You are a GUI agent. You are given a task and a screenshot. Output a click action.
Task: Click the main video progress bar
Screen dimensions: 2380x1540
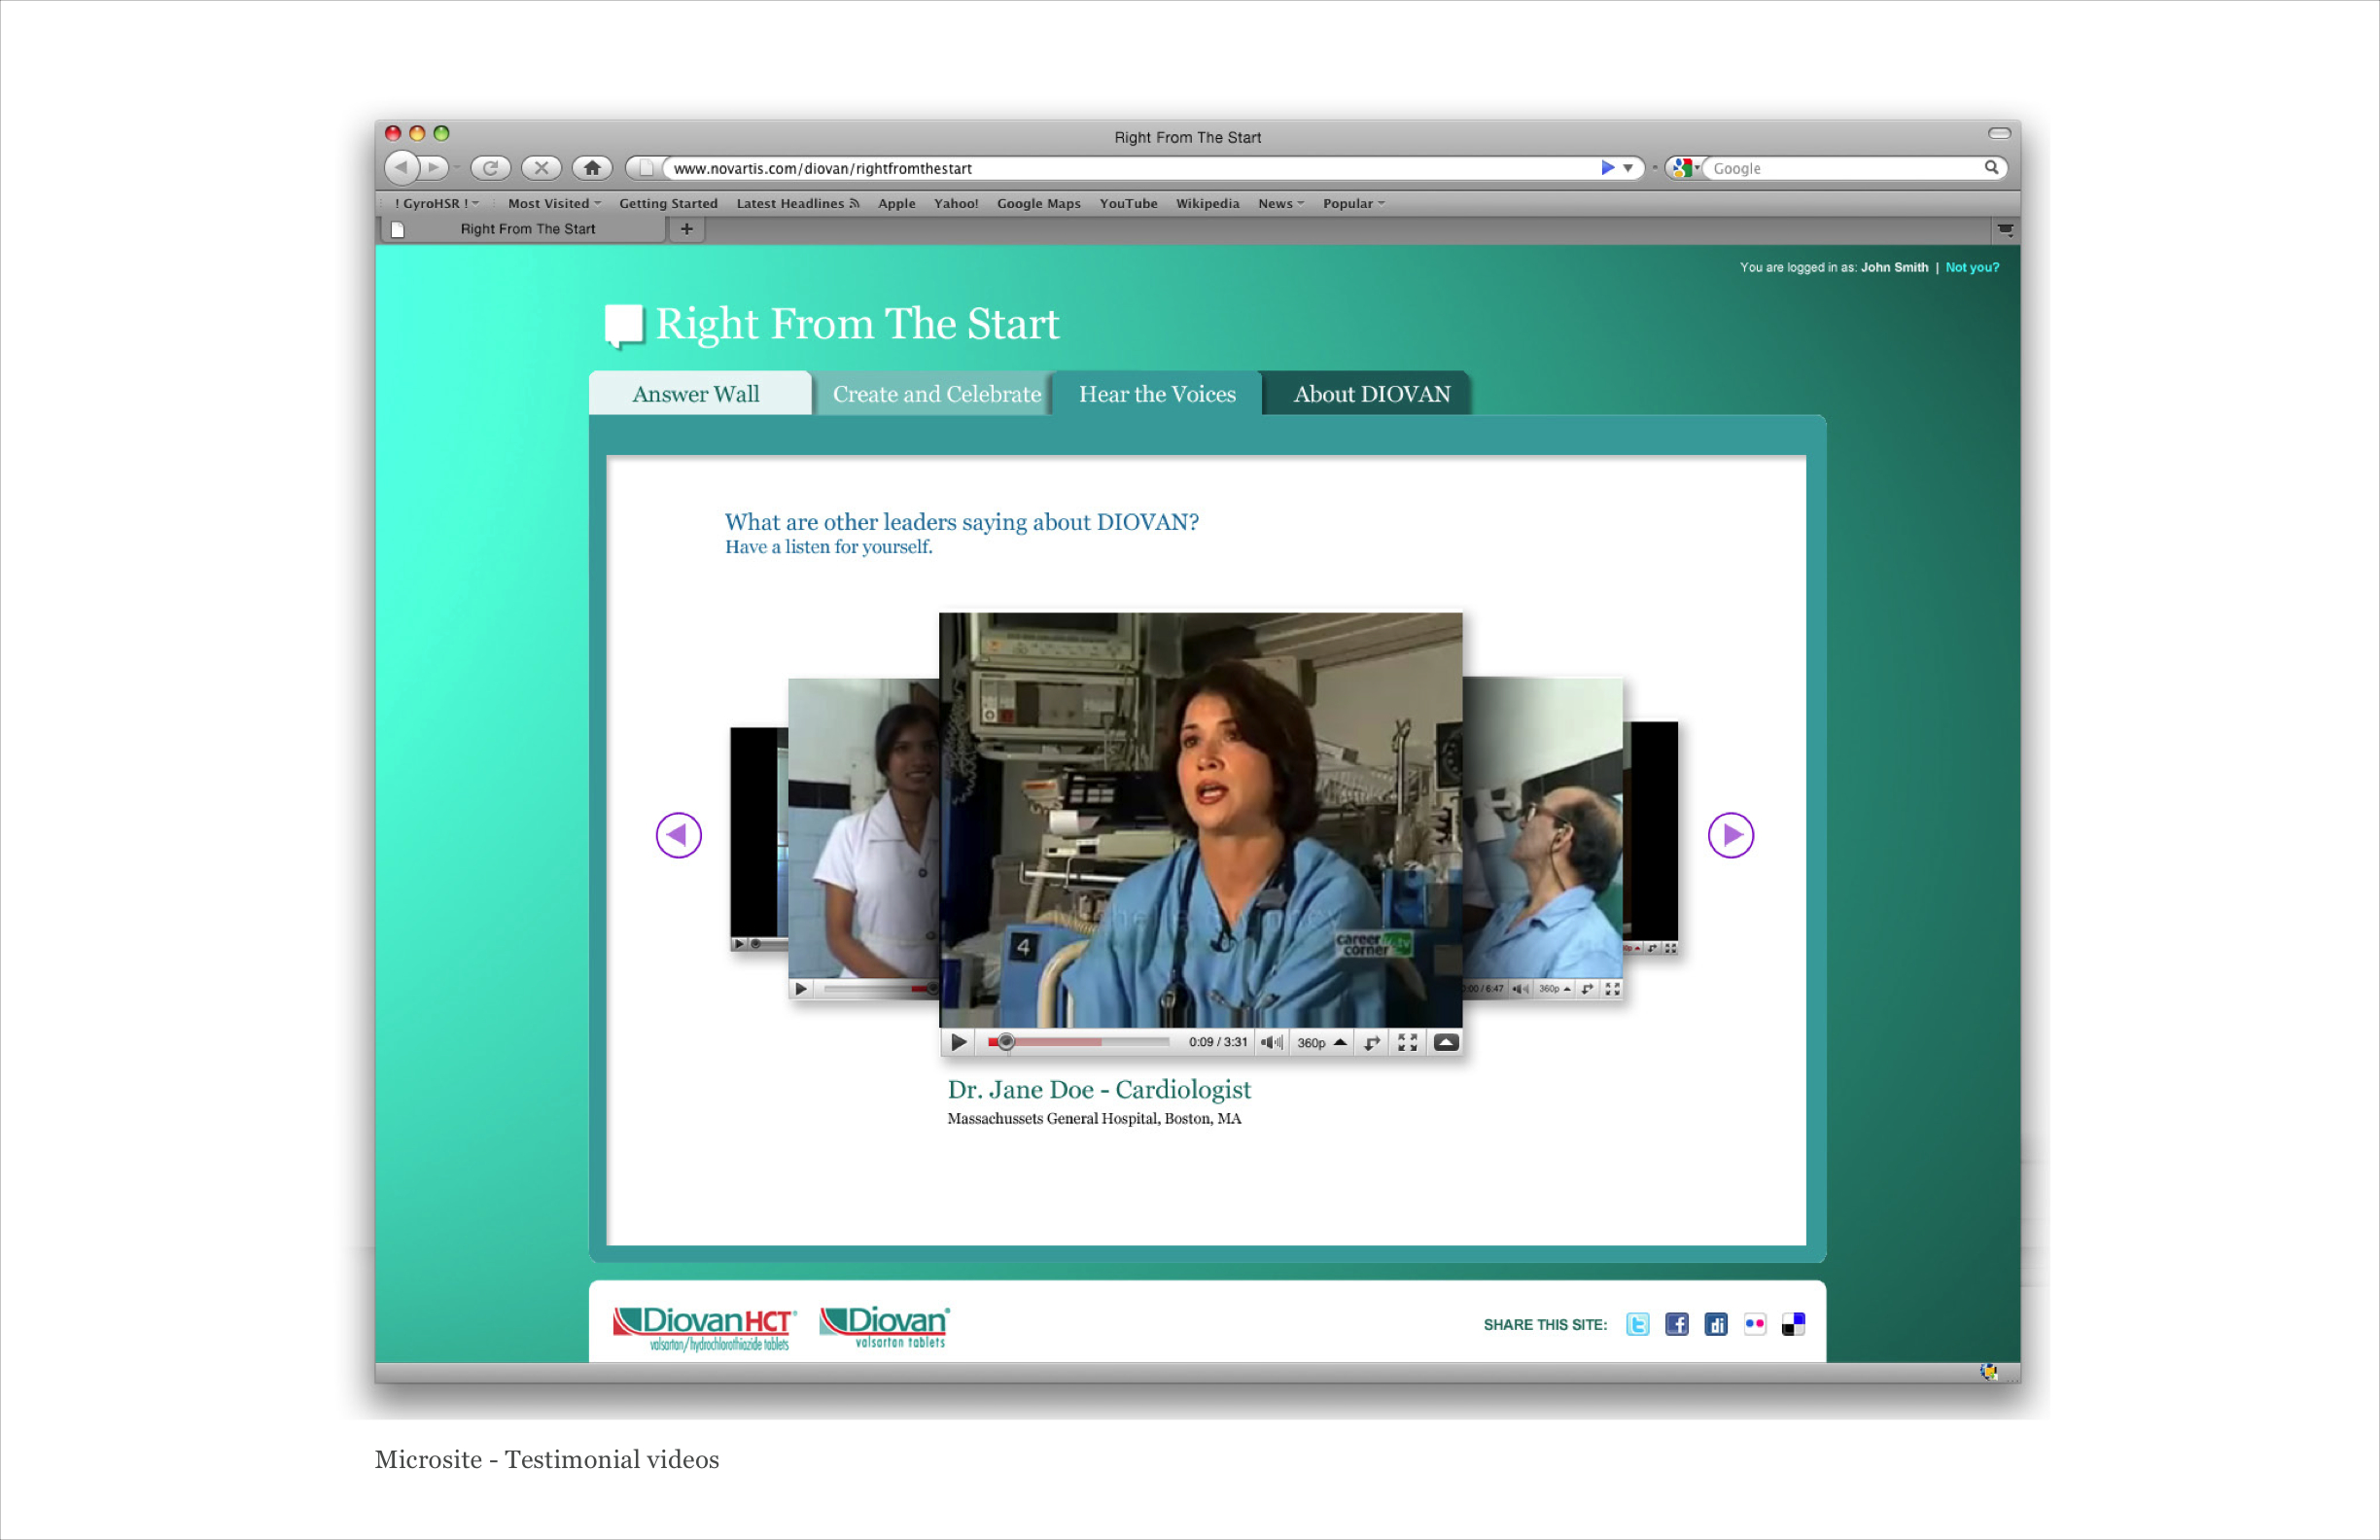click(x=1078, y=1042)
